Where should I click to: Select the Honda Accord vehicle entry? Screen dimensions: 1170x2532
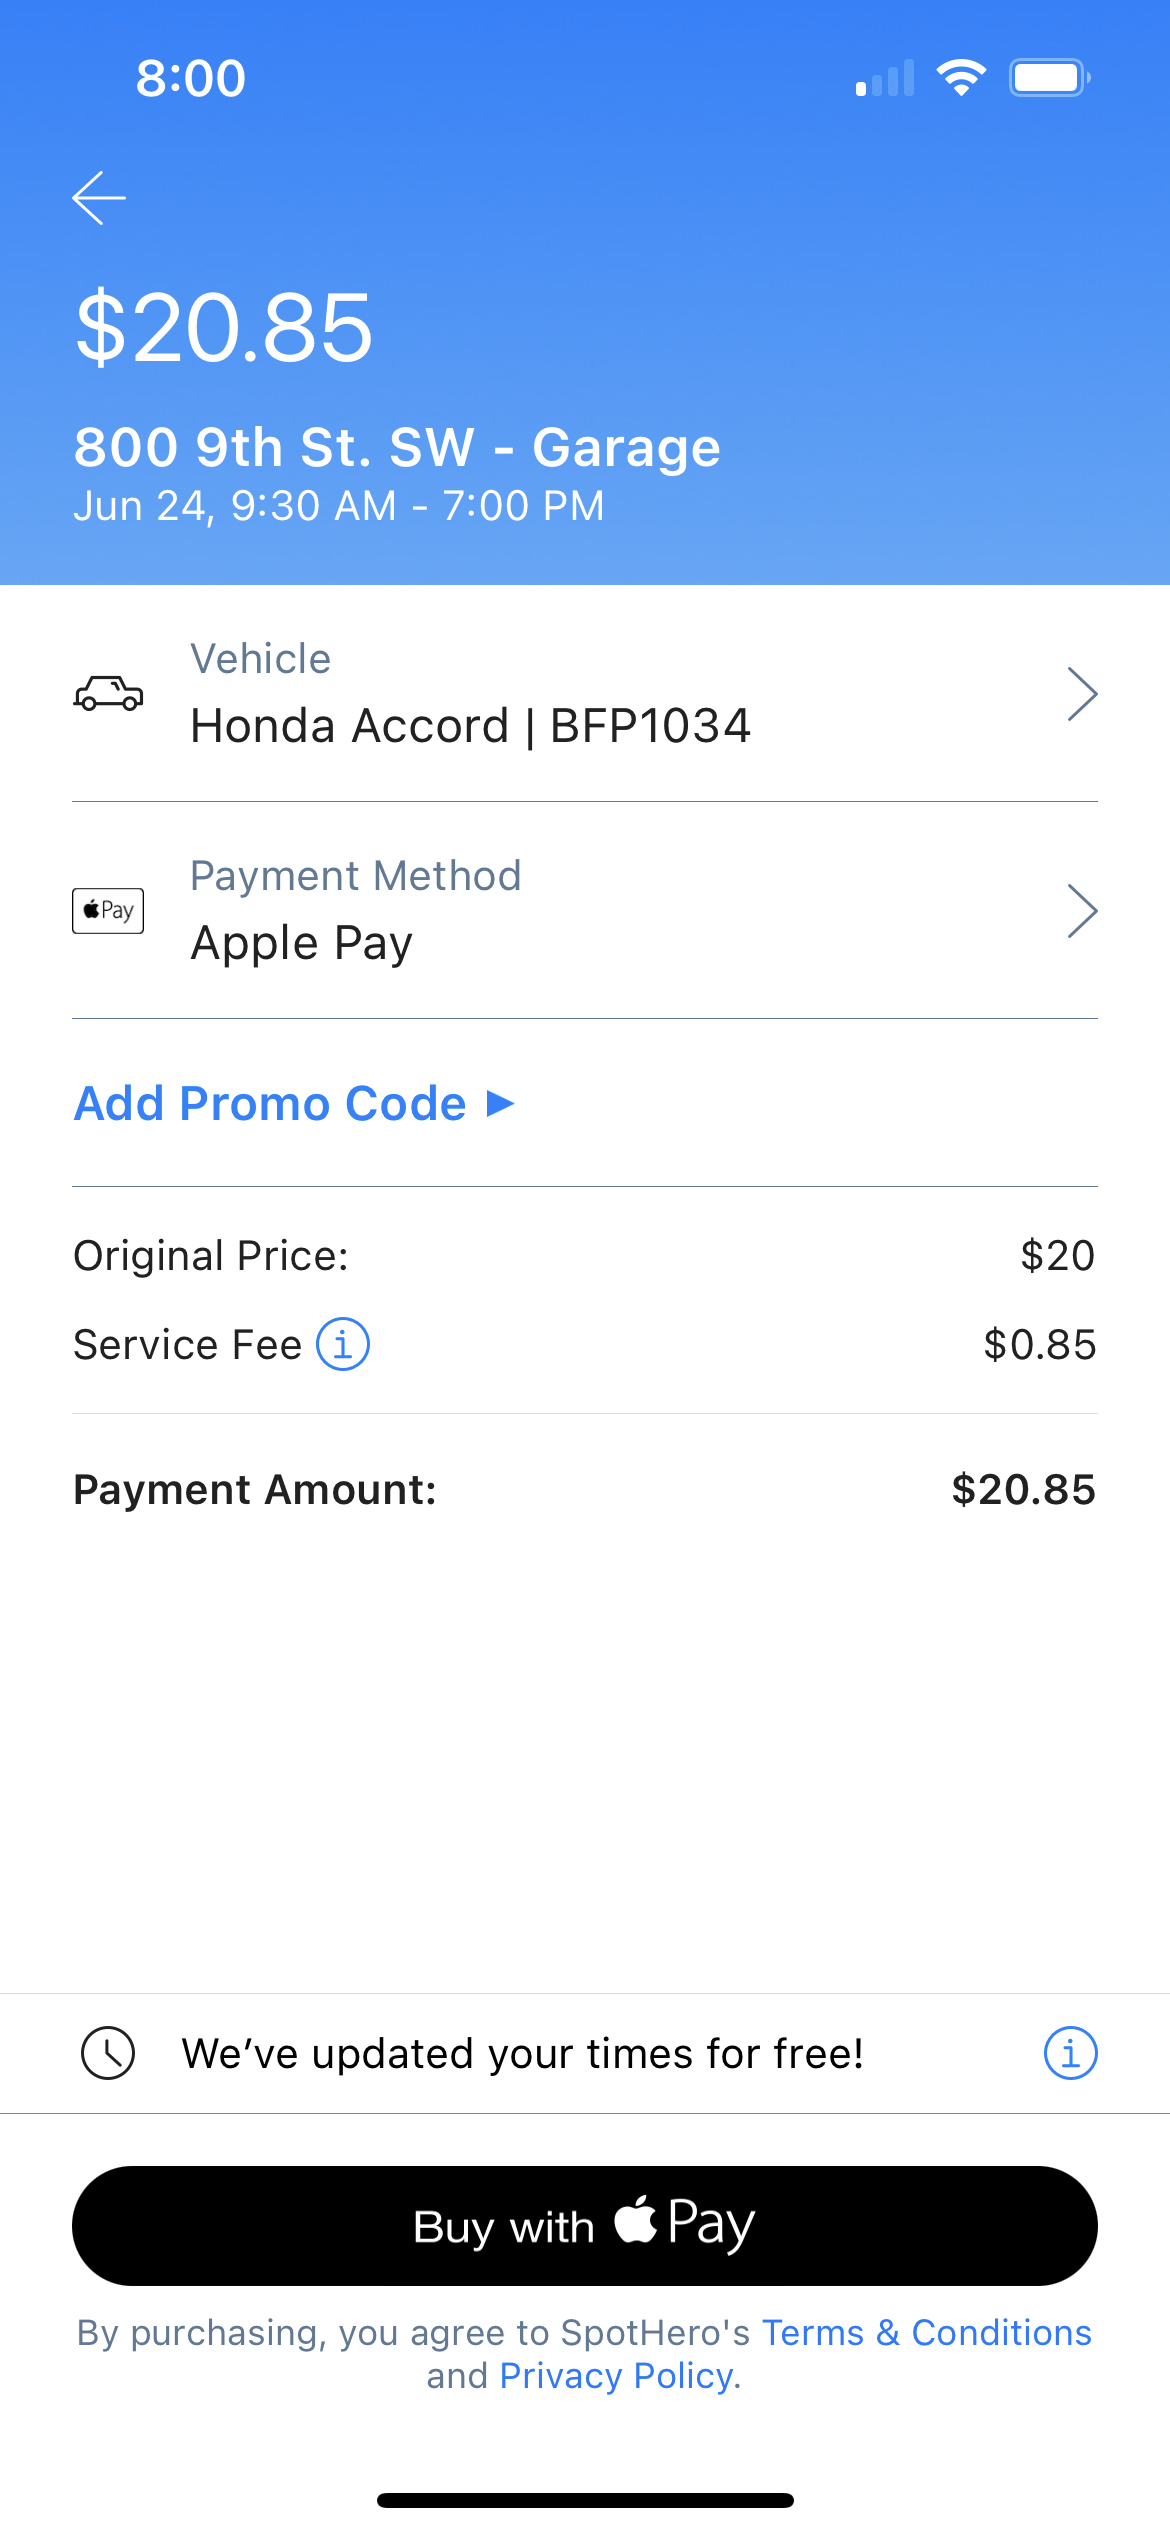[x=470, y=726]
